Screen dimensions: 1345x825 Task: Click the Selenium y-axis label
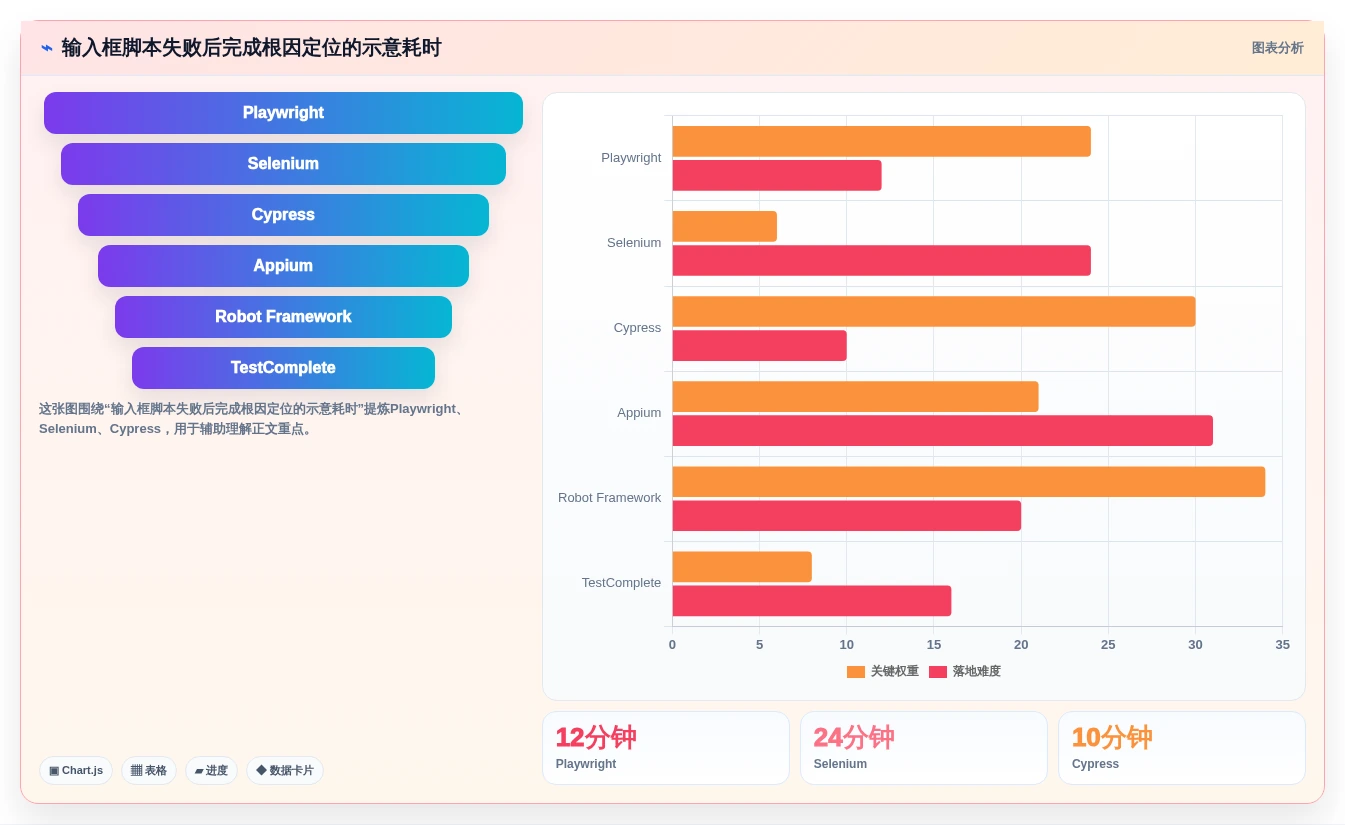click(634, 243)
